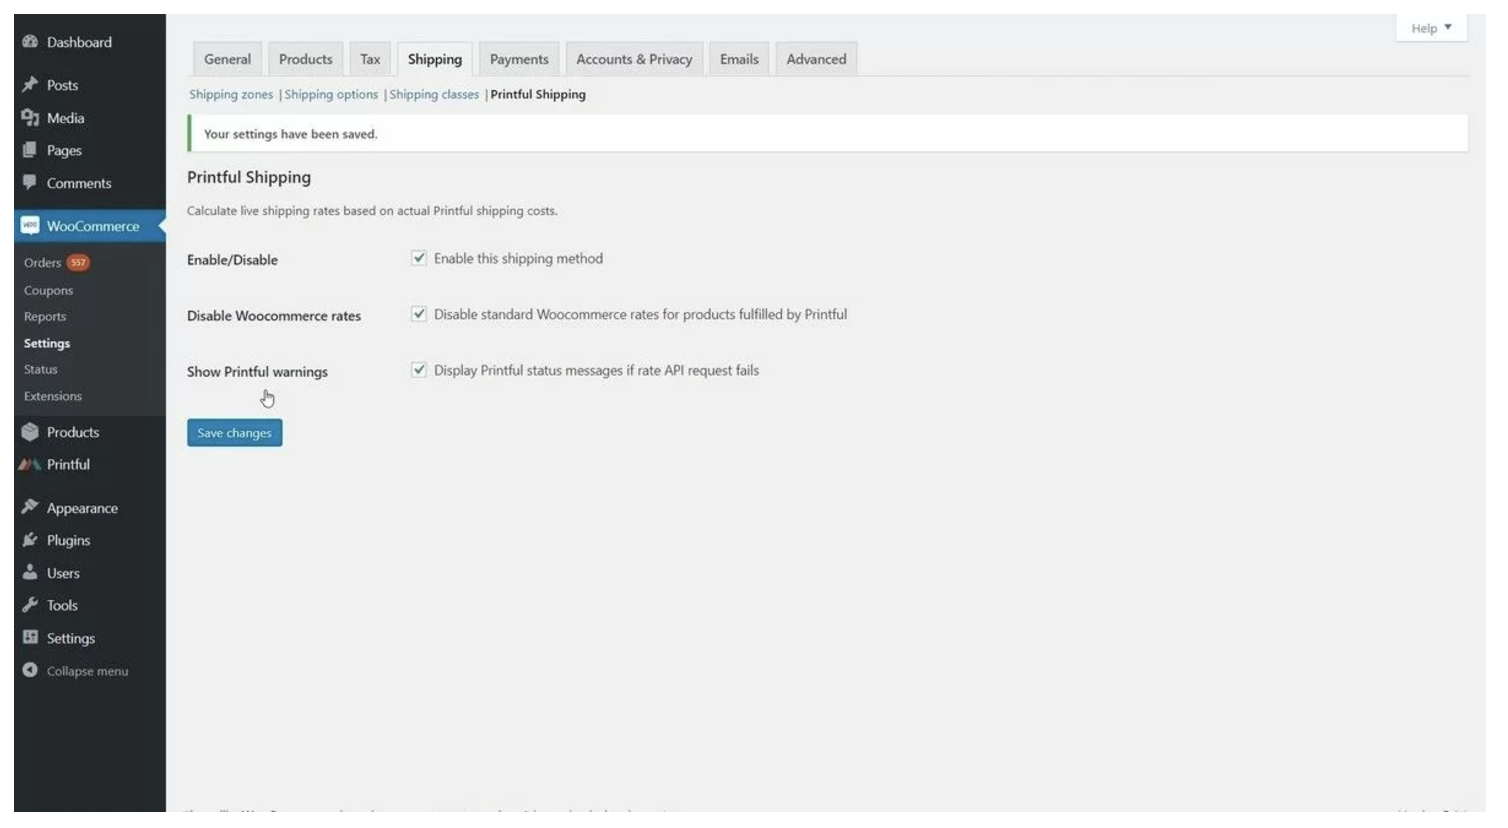
Task: Click the Save changes button
Action: click(x=235, y=433)
